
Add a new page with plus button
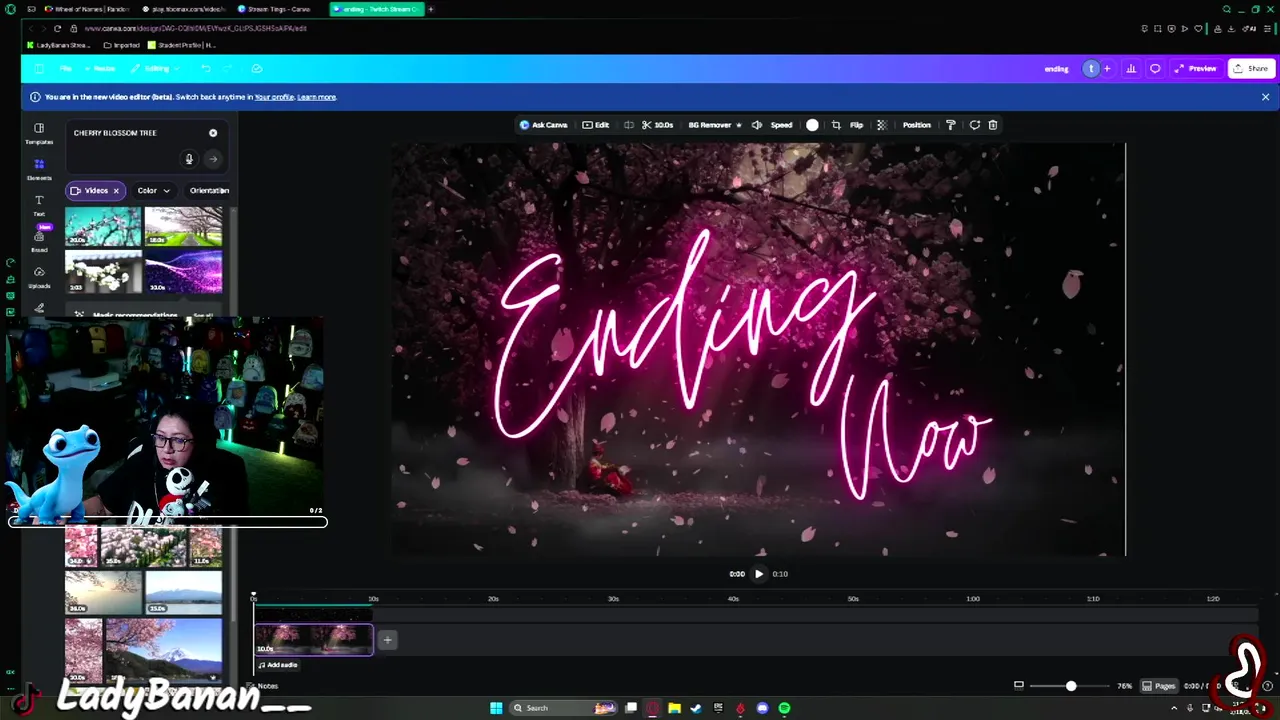pos(387,640)
